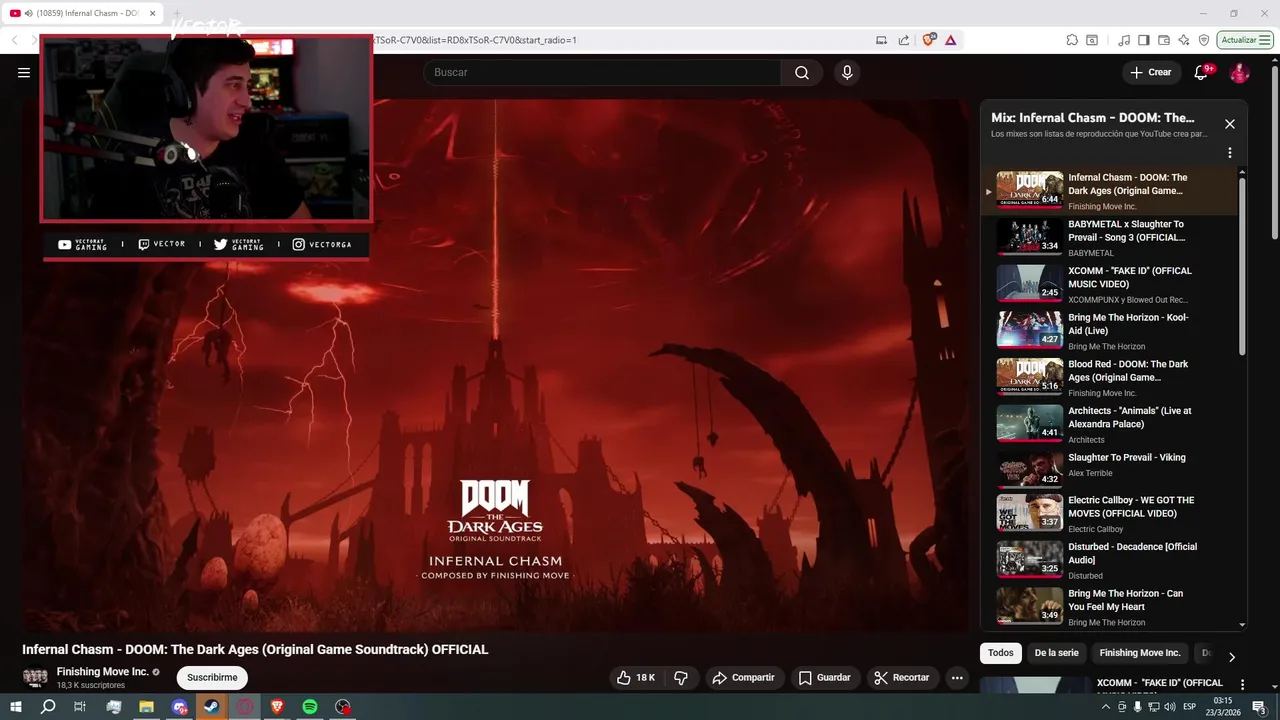
Task: Open more actions ellipsis below the video
Action: [x=957, y=677]
